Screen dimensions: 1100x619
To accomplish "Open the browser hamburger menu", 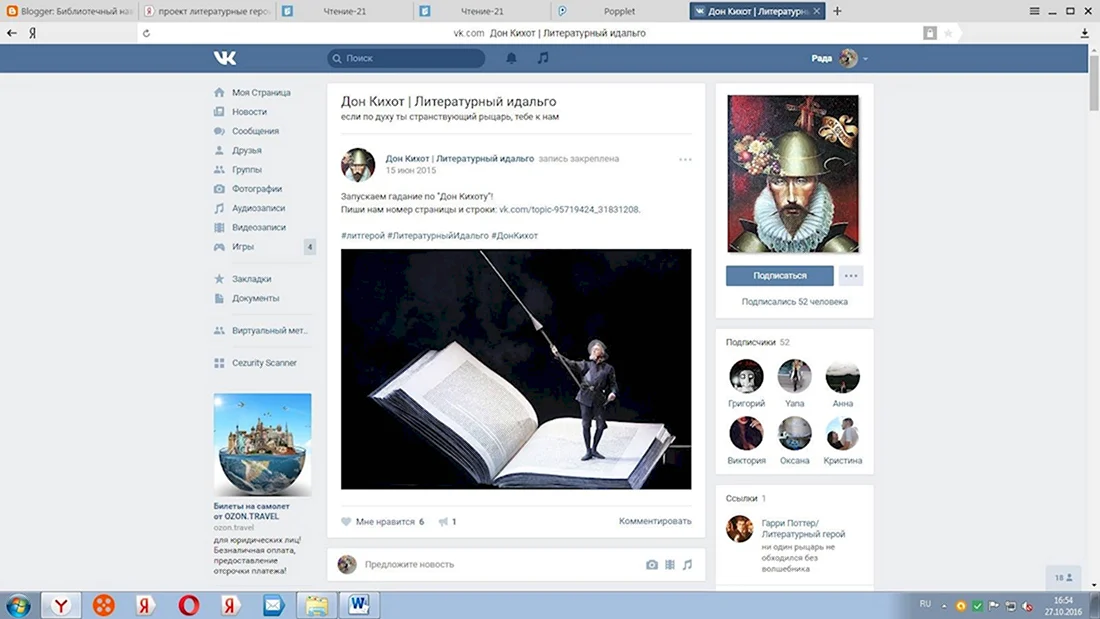I will pyautogui.click(x=1034, y=11).
